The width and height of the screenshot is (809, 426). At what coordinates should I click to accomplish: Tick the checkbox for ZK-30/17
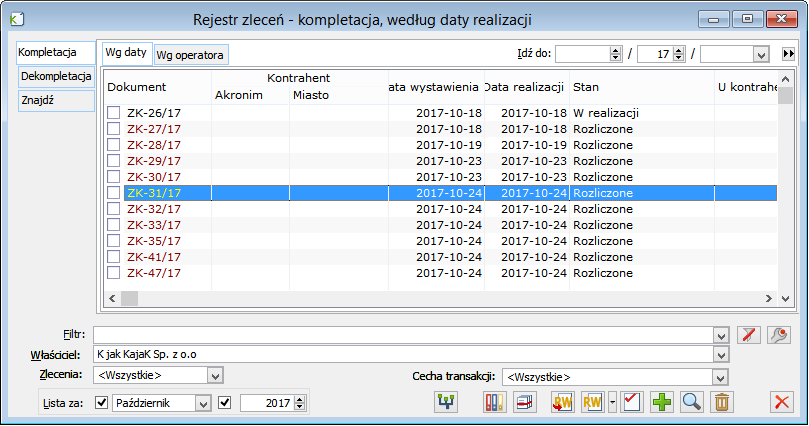(114, 176)
